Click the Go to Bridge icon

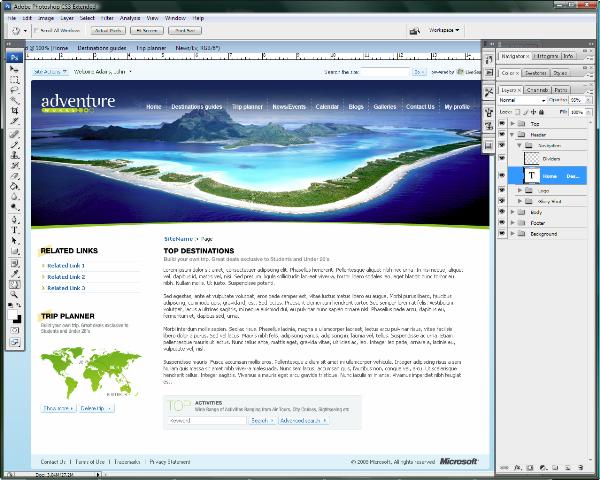(414, 31)
